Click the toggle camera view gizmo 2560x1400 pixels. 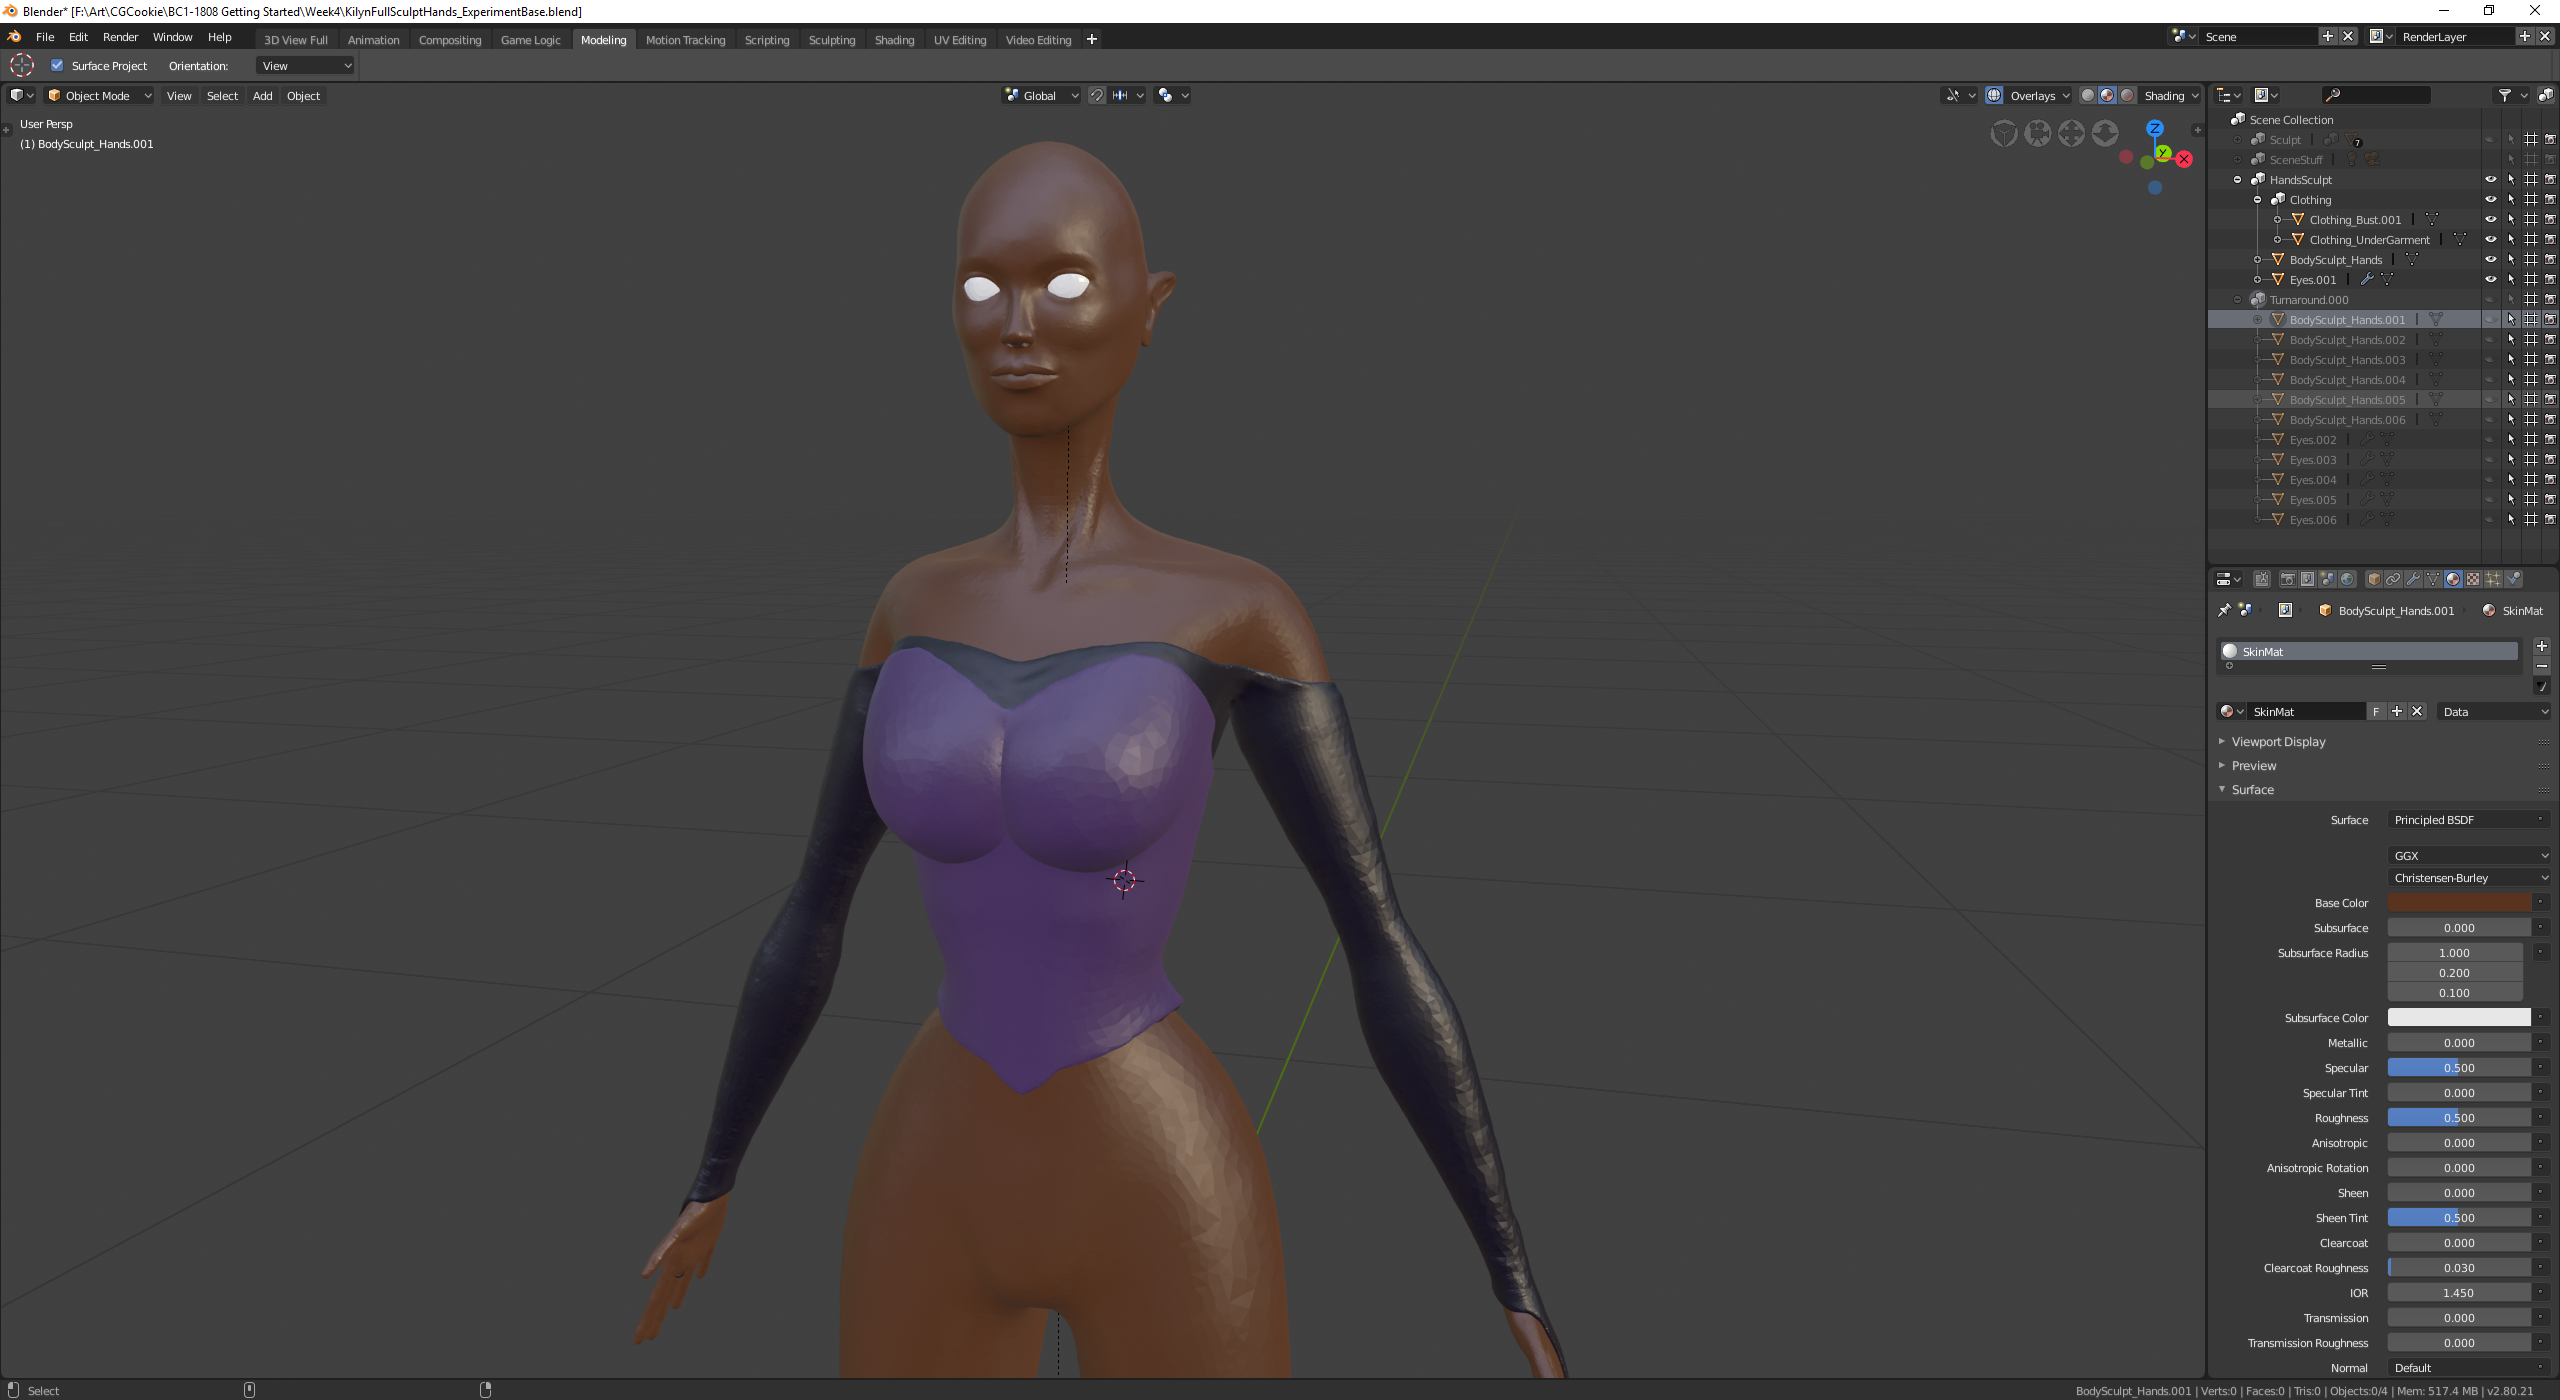[2038, 133]
